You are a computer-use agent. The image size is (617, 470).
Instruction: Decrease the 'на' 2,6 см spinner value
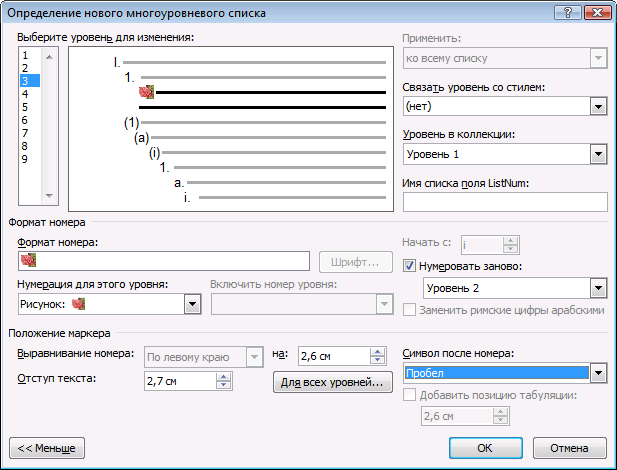click(x=377, y=360)
